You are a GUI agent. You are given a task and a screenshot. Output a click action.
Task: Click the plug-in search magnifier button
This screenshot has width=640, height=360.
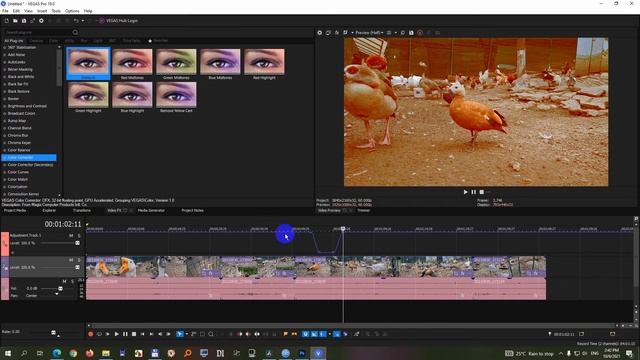[75, 32]
